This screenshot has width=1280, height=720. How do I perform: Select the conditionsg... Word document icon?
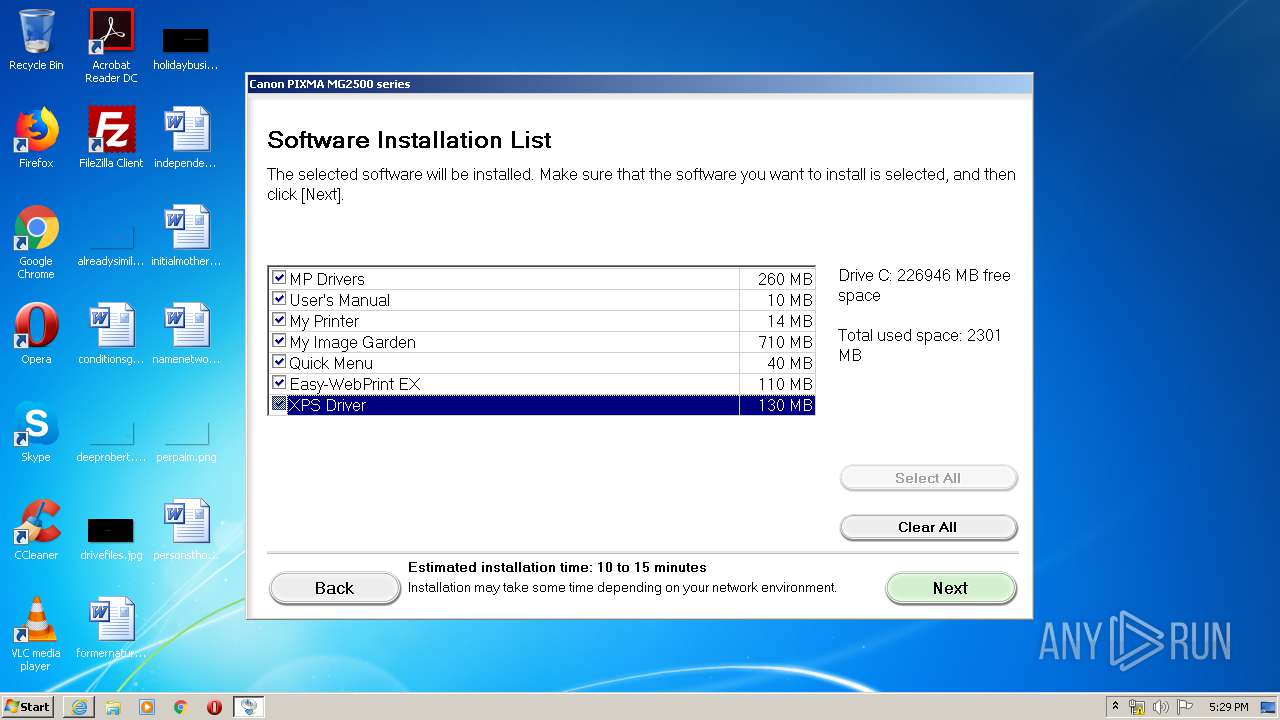pyautogui.click(x=111, y=334)
